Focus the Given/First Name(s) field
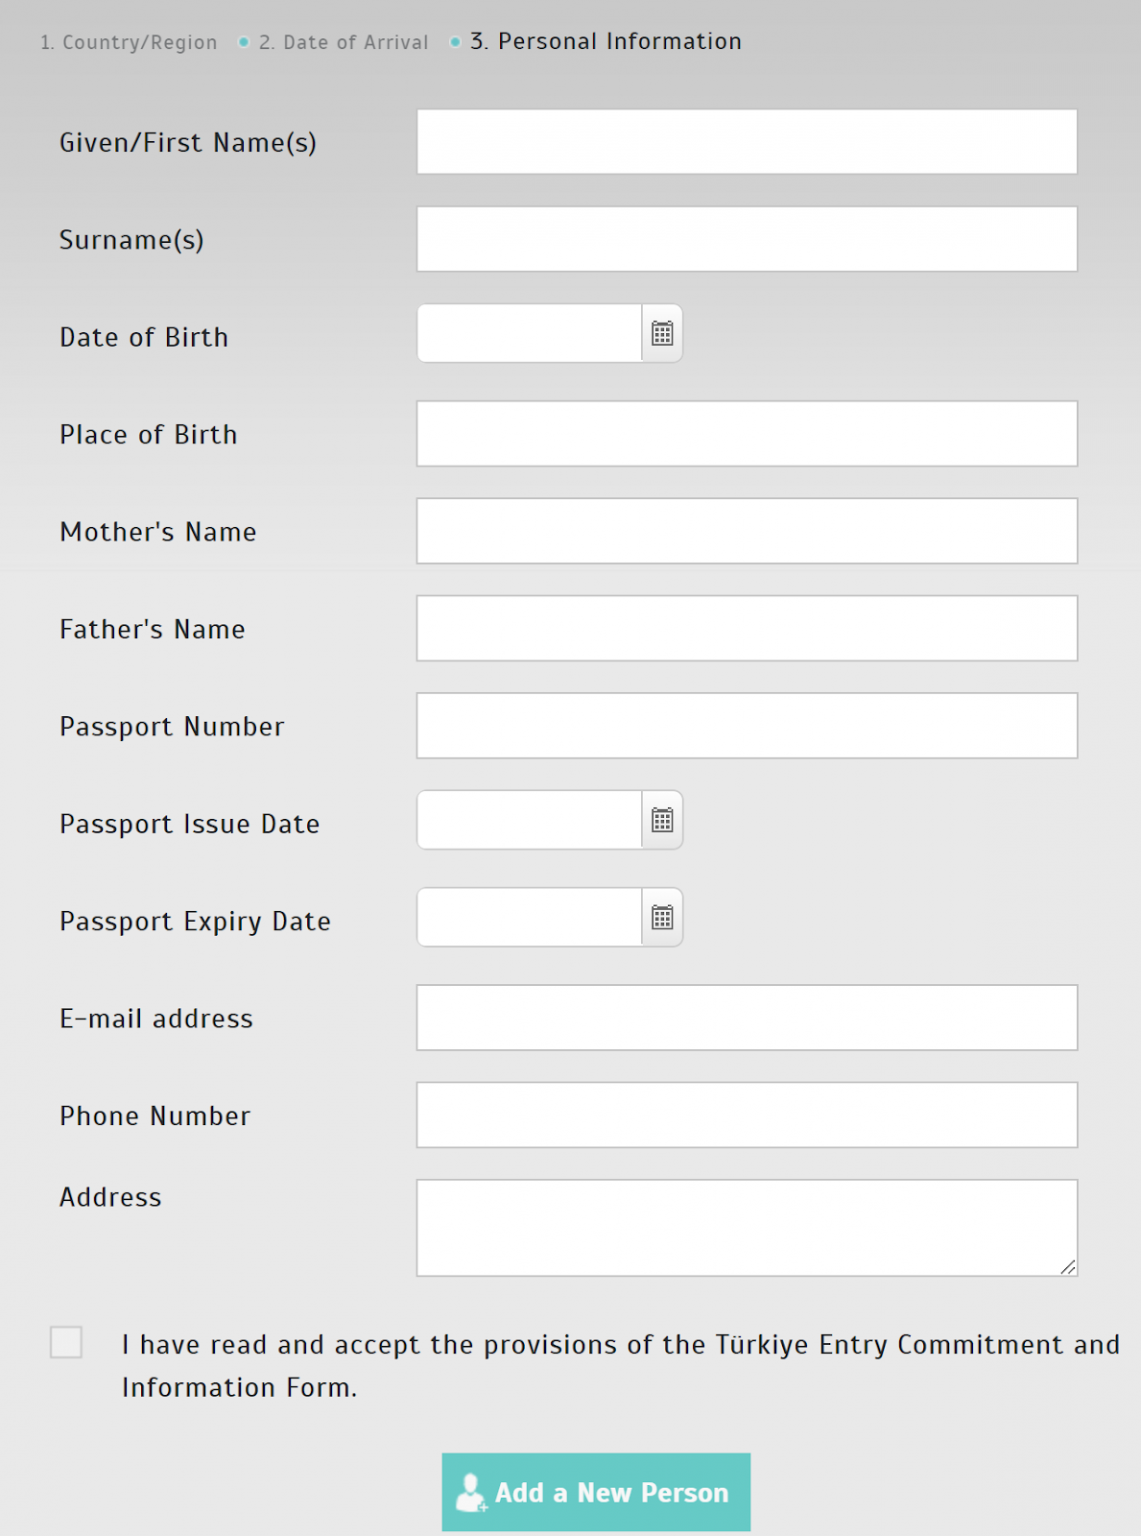1141x1536 pixels. (746, 142)
